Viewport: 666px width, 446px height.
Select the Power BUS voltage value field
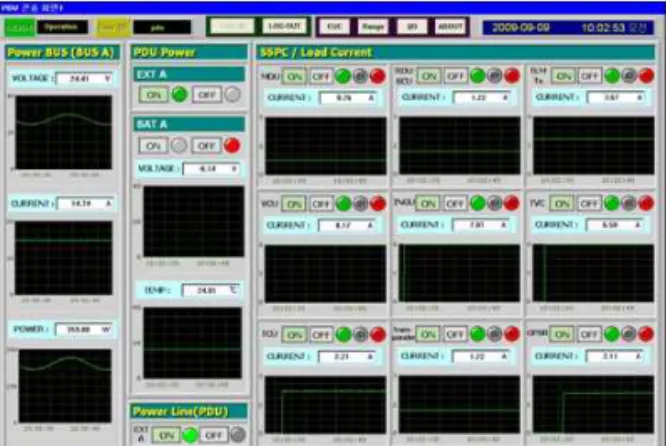85,79
